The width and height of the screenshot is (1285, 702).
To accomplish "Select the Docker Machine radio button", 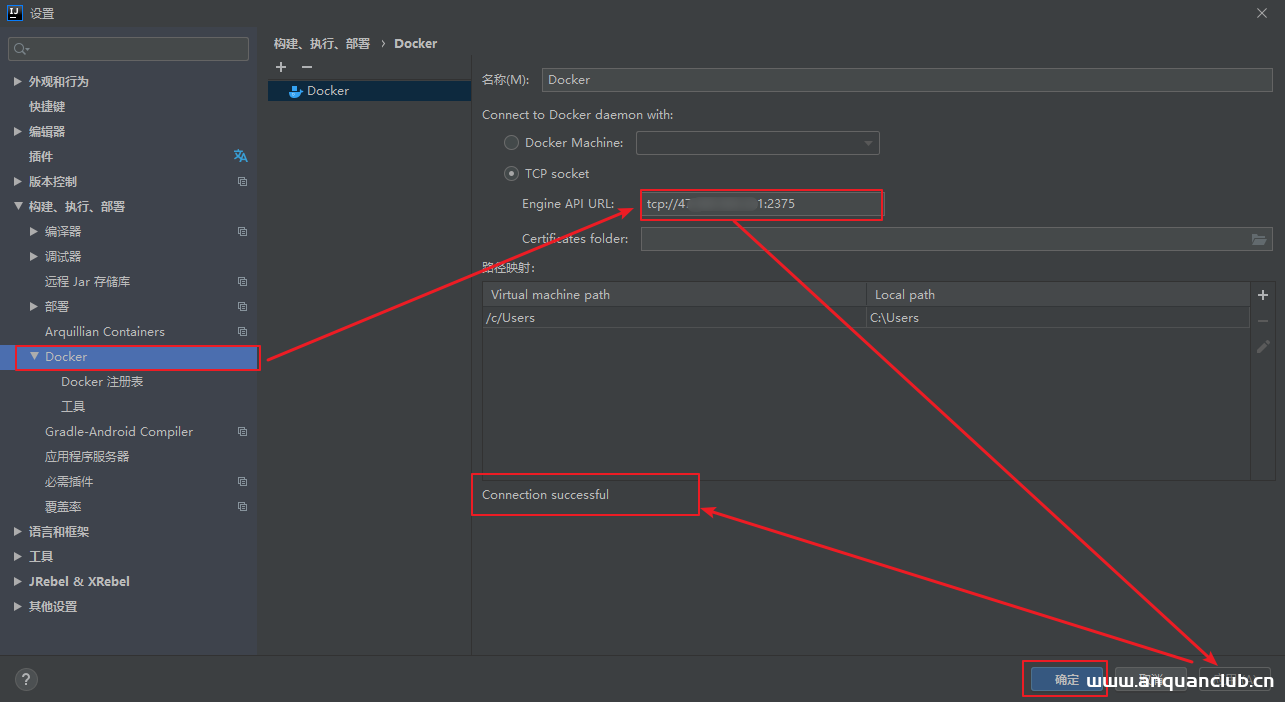I will click(x=511, y=143).
